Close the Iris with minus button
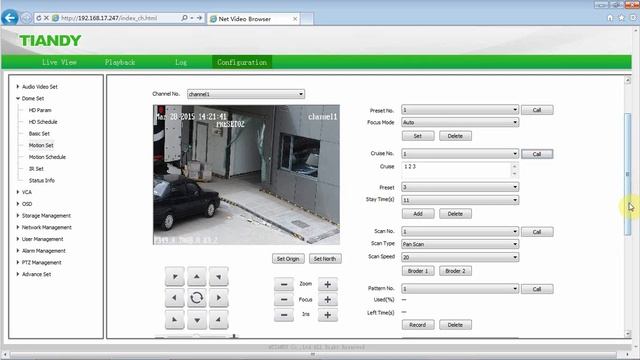 284,315
